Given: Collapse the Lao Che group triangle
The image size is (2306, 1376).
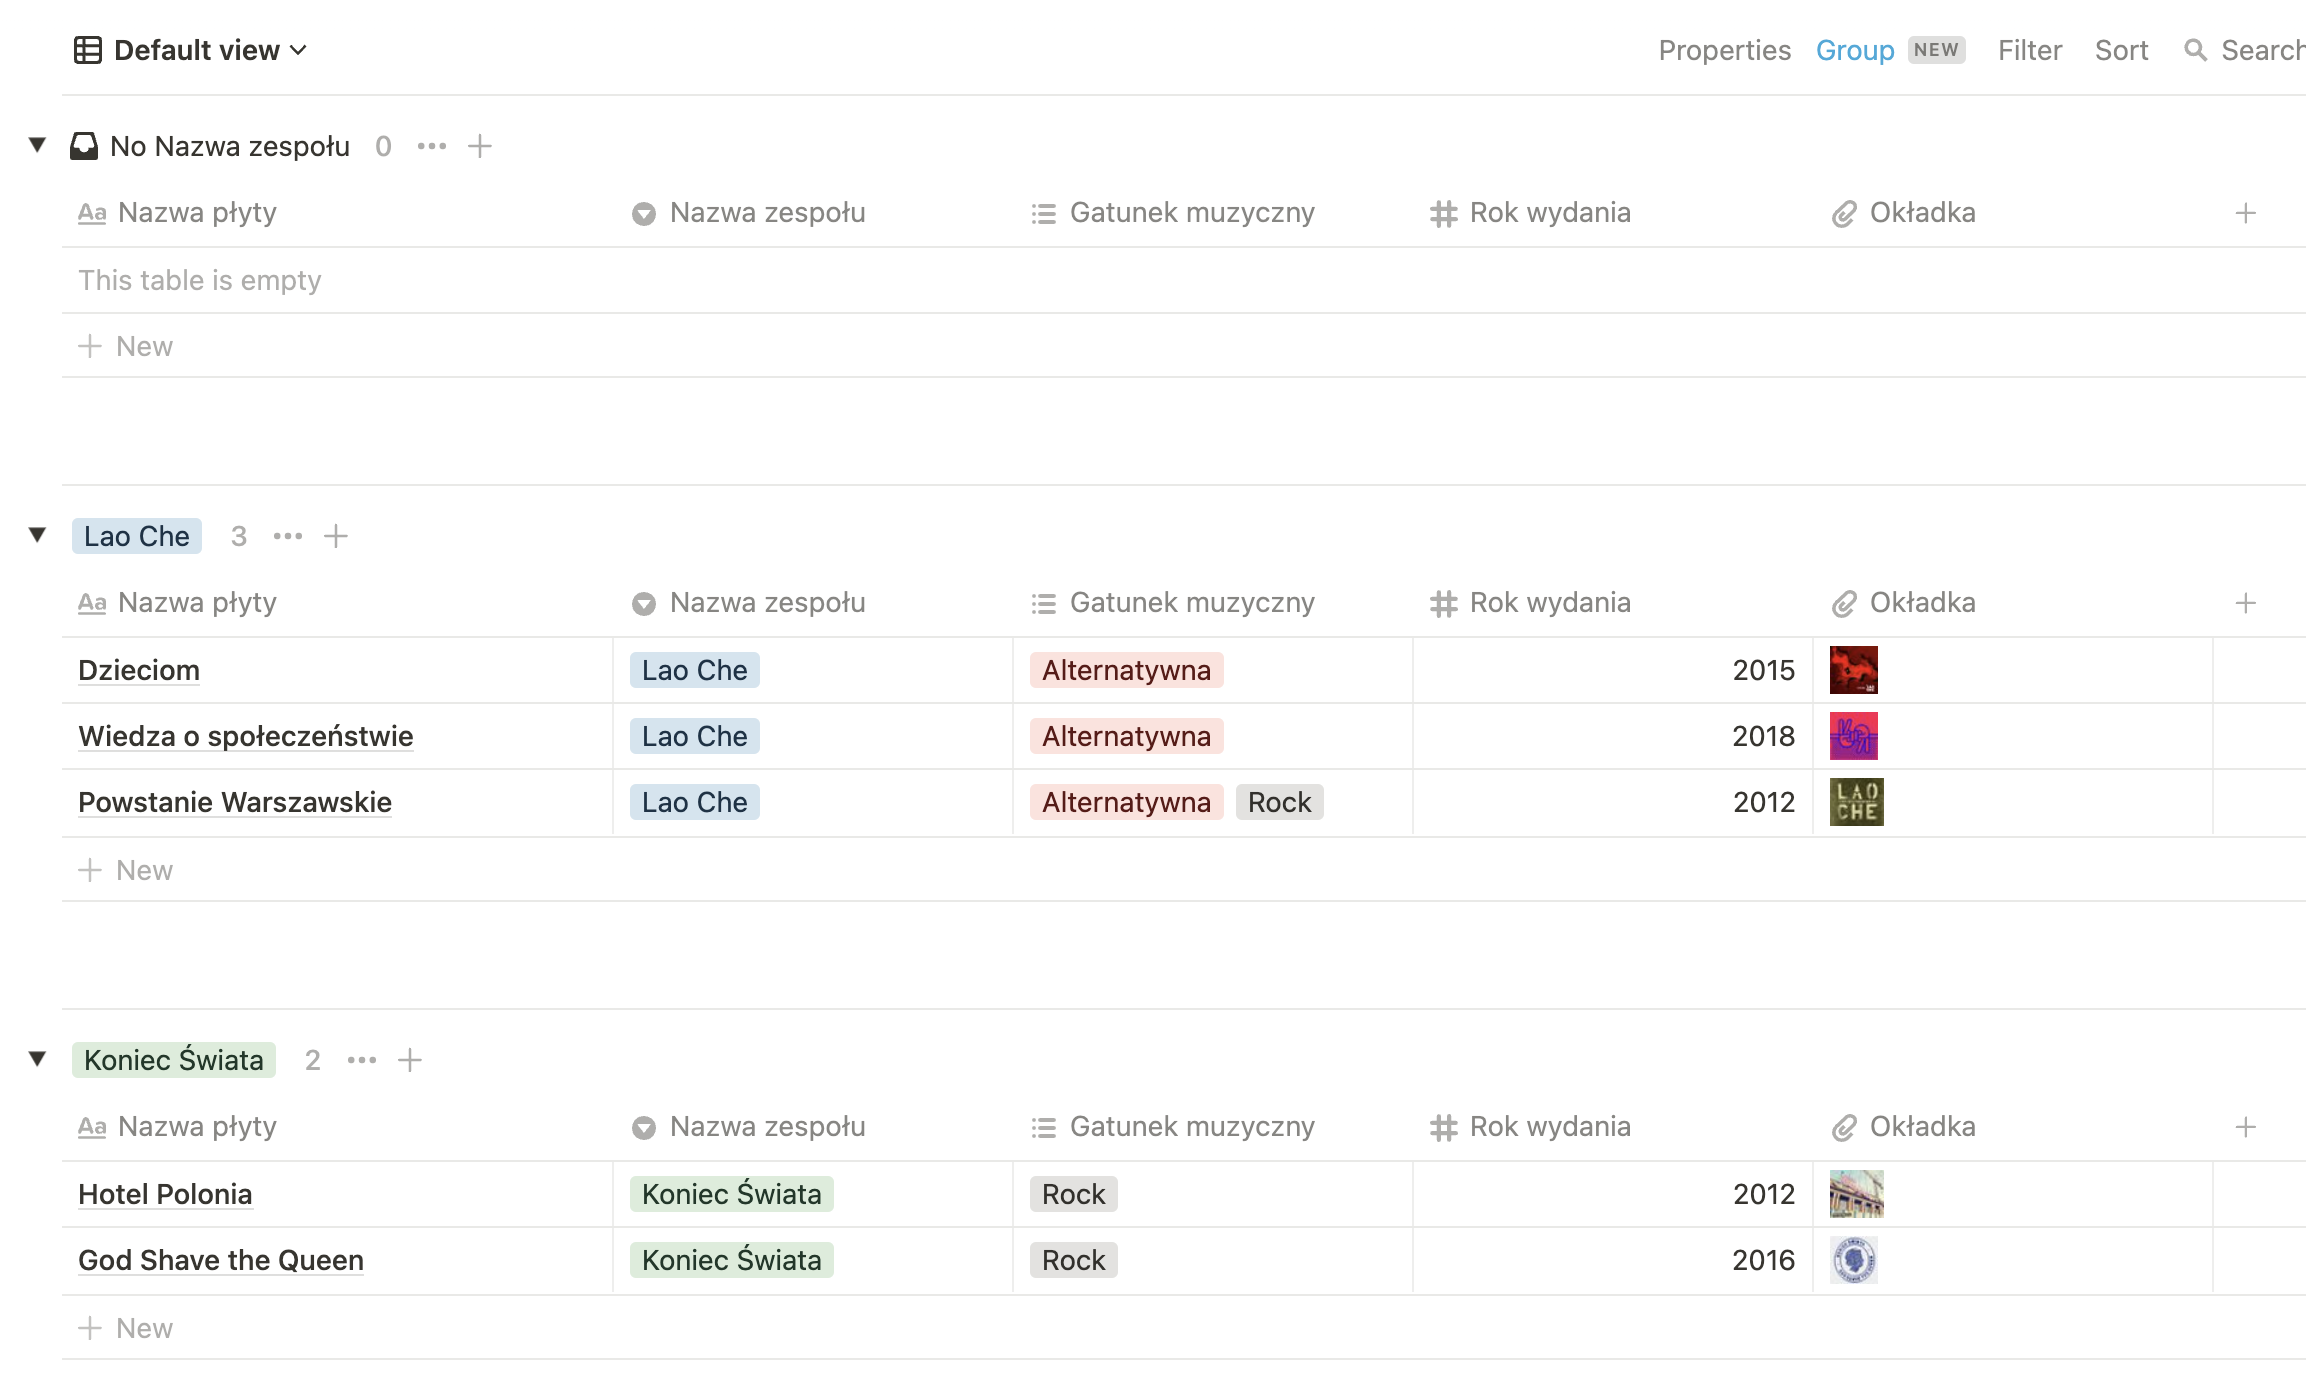Looking at the screenshot, I should (x=38, y=535).
